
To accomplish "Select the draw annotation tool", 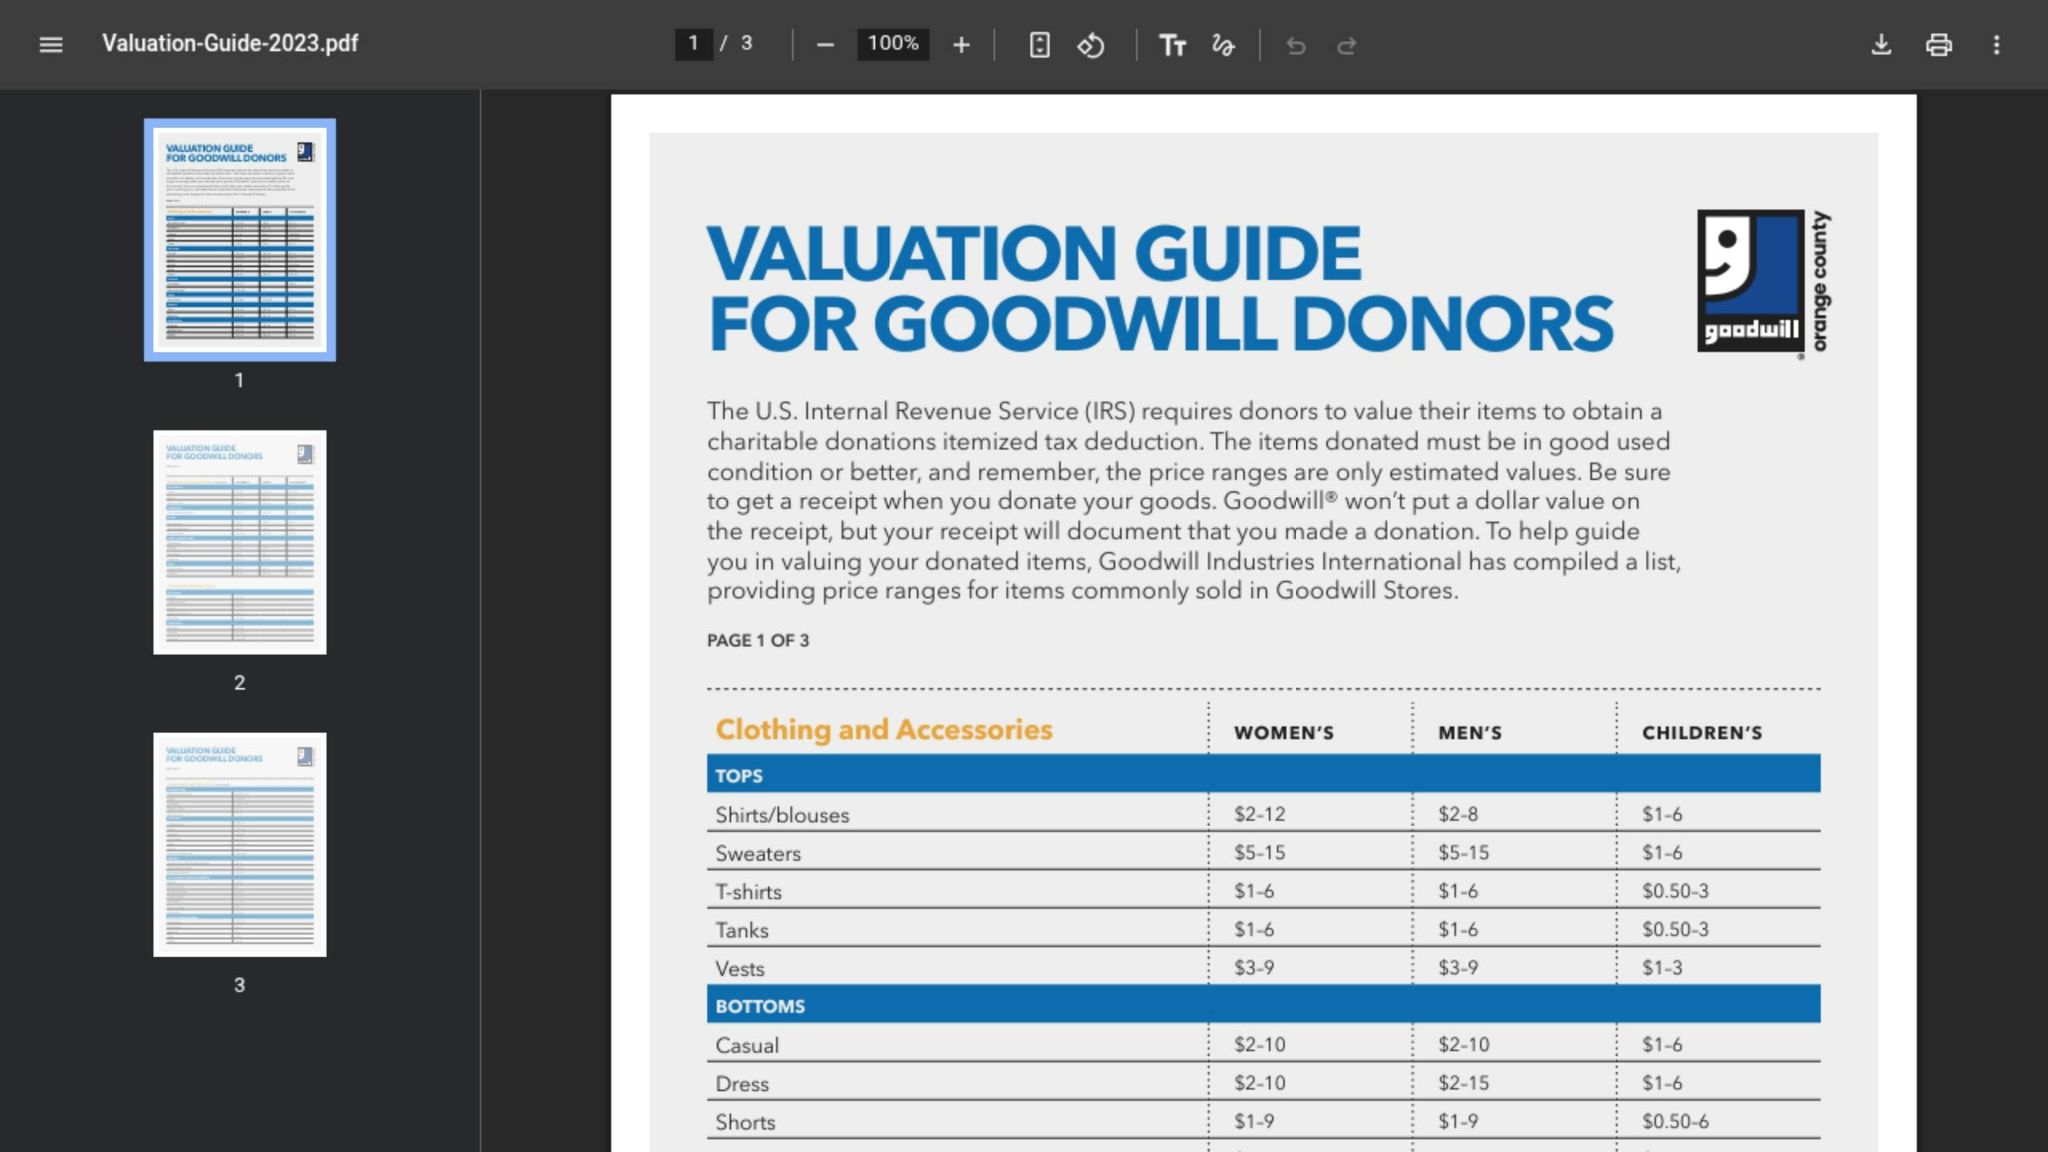I will [1223, 45].
